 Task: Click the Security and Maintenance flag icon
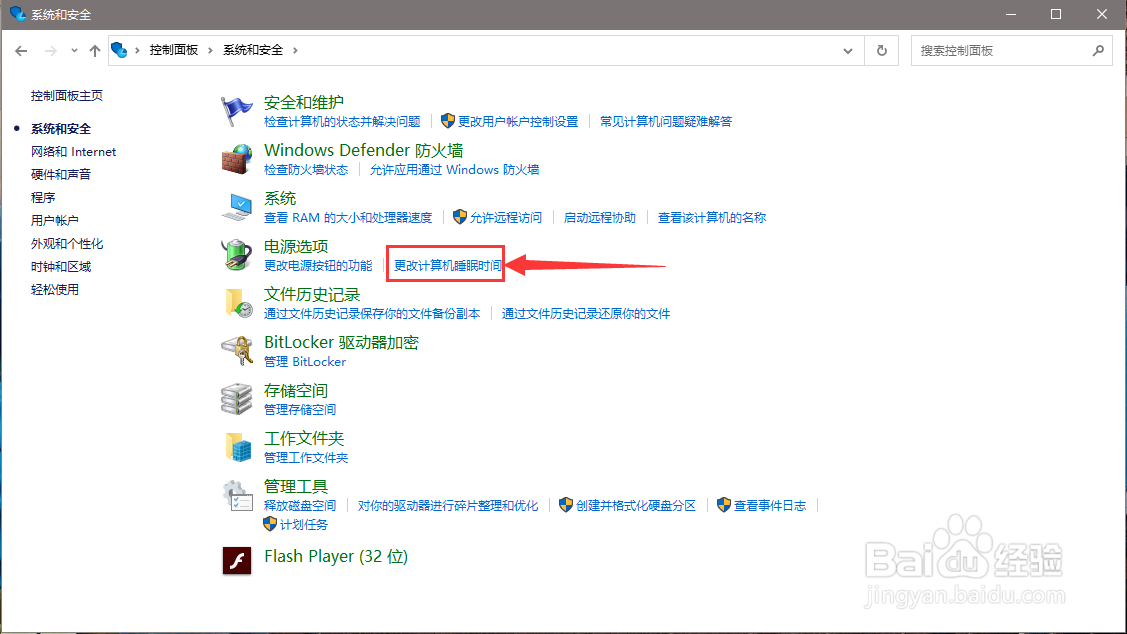pos(237,110)
